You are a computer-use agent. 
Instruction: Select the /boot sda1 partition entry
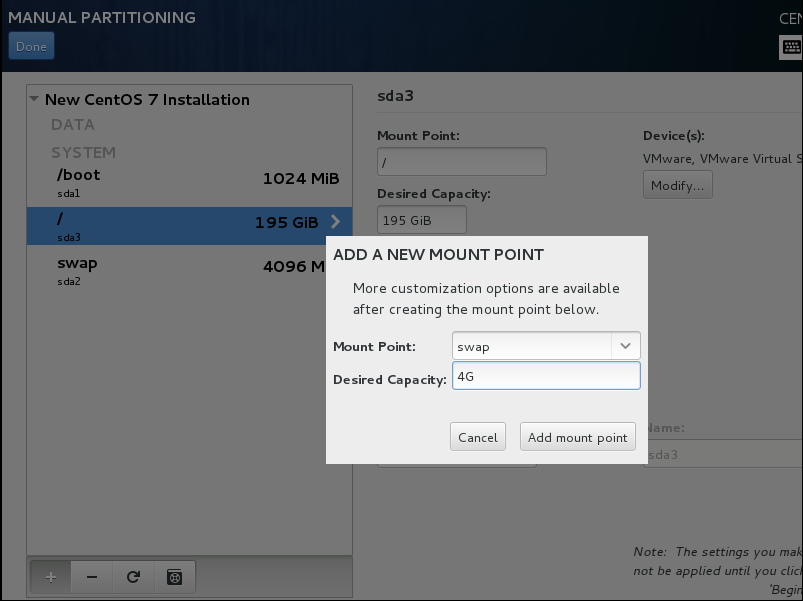coord(190,180)
